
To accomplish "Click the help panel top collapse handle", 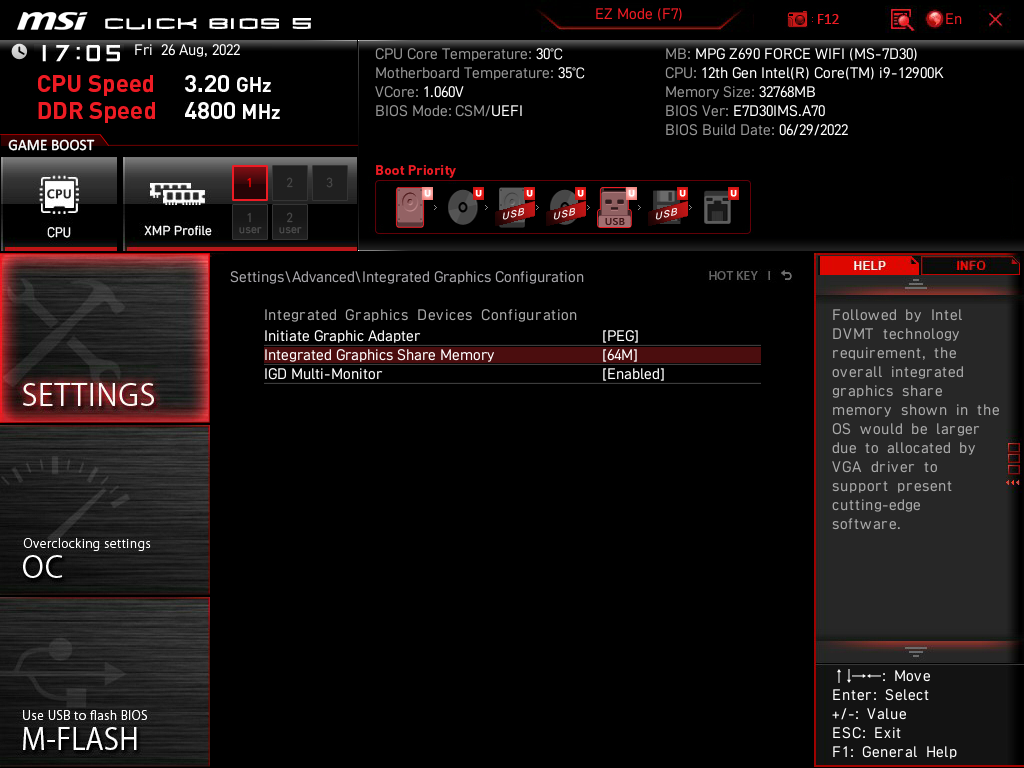I will [x=916, y=283].
